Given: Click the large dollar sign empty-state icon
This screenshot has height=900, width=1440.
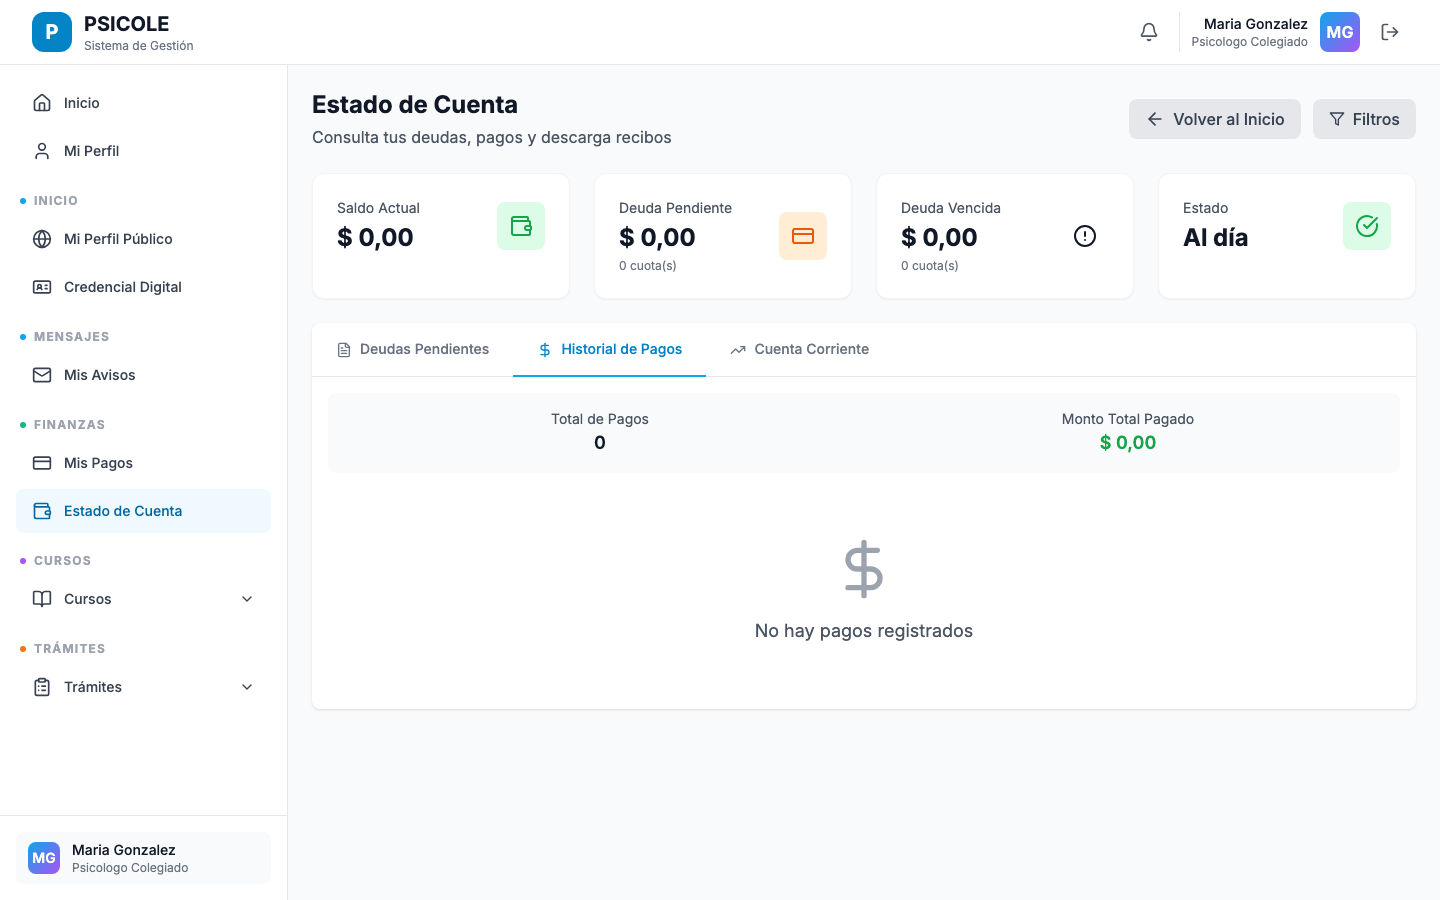Looking at the screenshot, I should coord(864,570).
